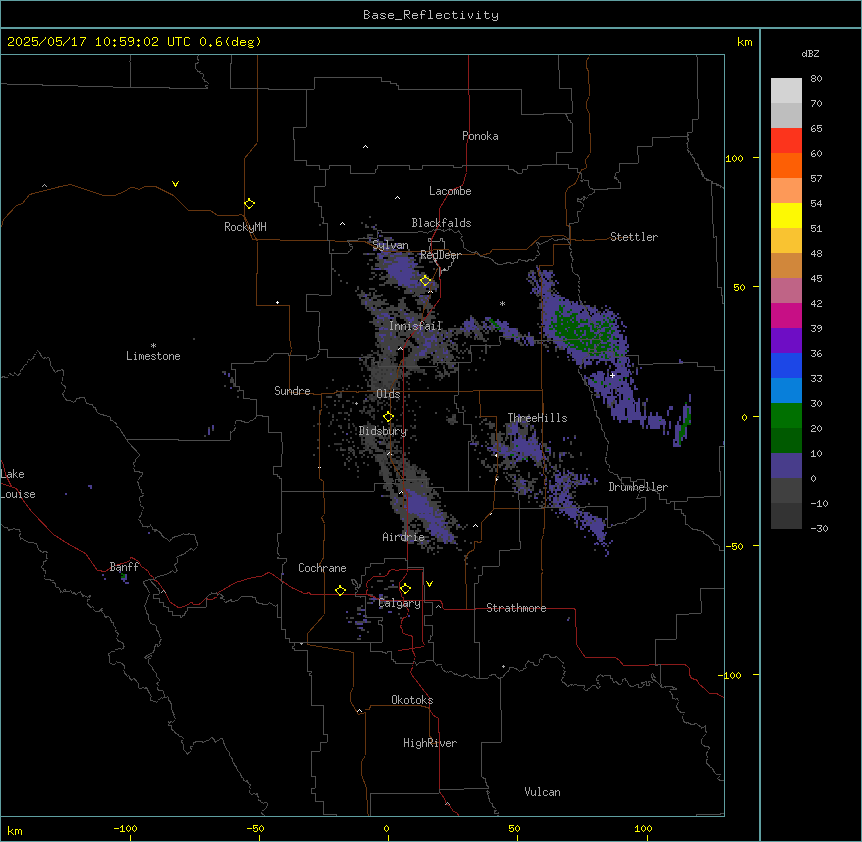Click the yellow 51-54 dBZ legend swatch
The width and height of the screenshot is (862, 842).
(786, 215)
